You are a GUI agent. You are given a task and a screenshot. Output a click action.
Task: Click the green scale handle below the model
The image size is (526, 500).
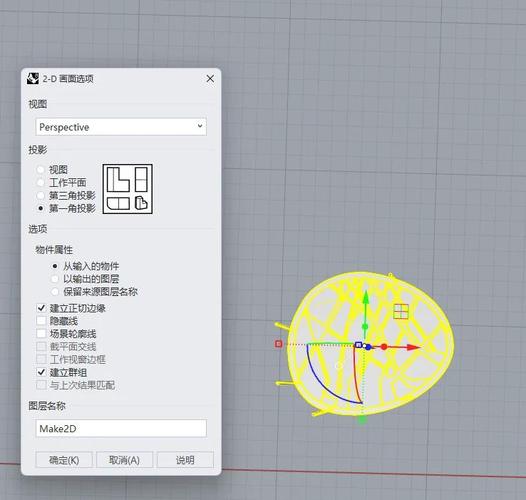(362, 420)
